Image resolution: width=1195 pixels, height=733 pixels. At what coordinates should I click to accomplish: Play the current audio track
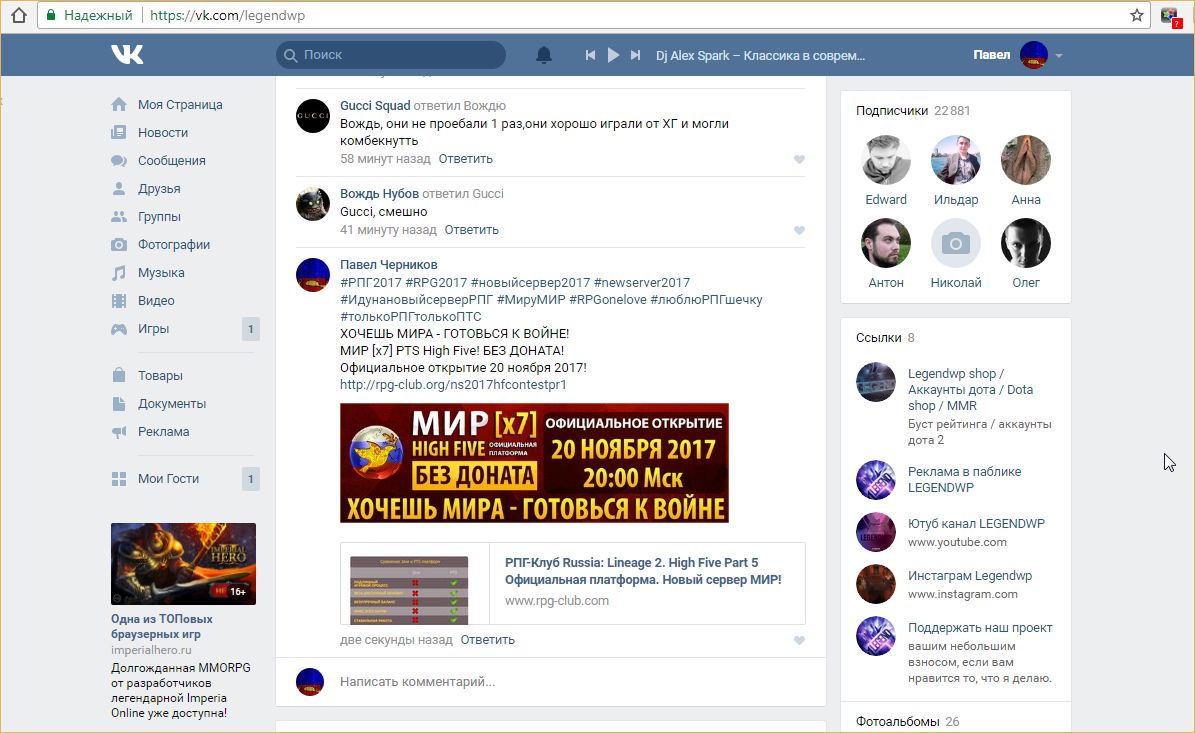click(x=613, y=55)
